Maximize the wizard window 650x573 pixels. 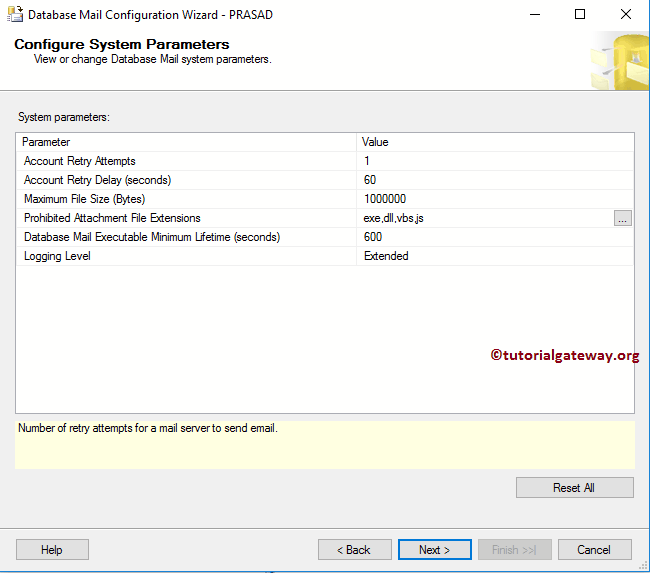(580, 15)
